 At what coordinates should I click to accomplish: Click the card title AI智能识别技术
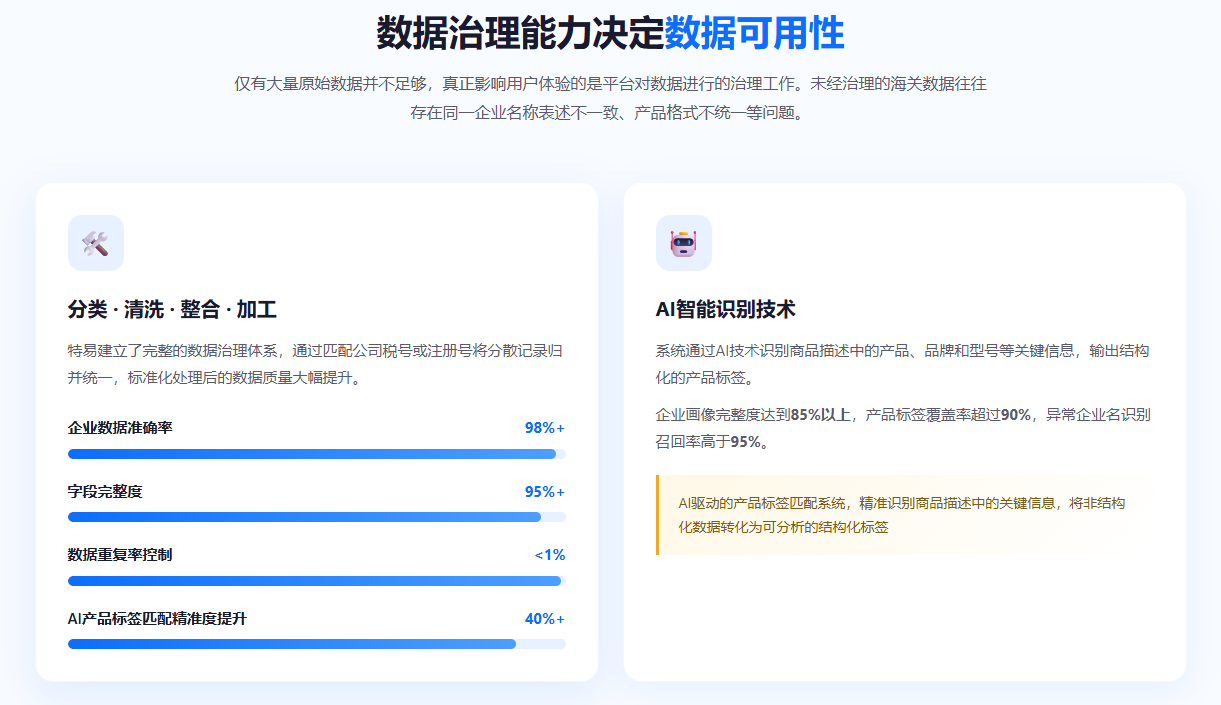(726, 310)
